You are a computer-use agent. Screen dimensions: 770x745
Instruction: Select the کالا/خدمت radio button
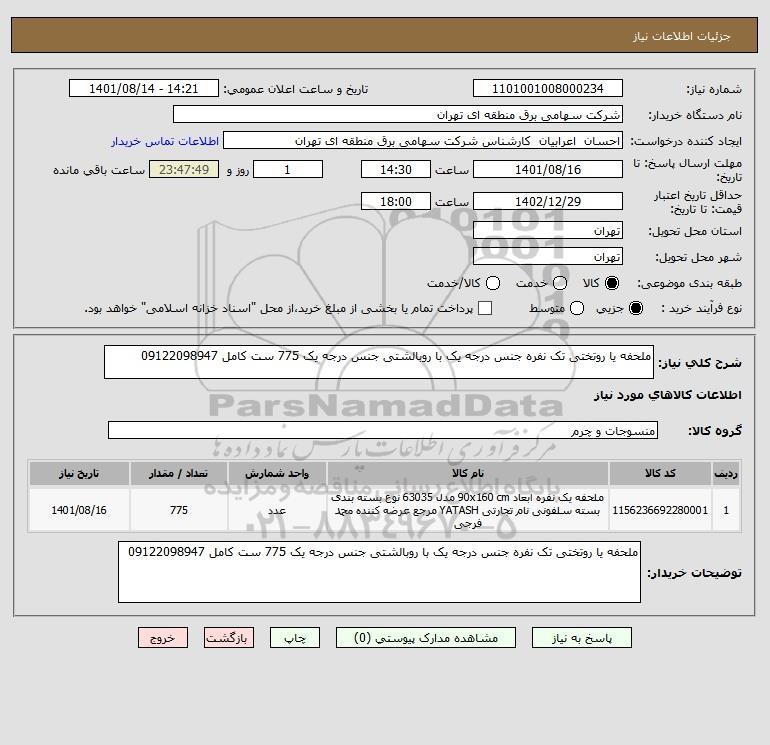(493, 283)
